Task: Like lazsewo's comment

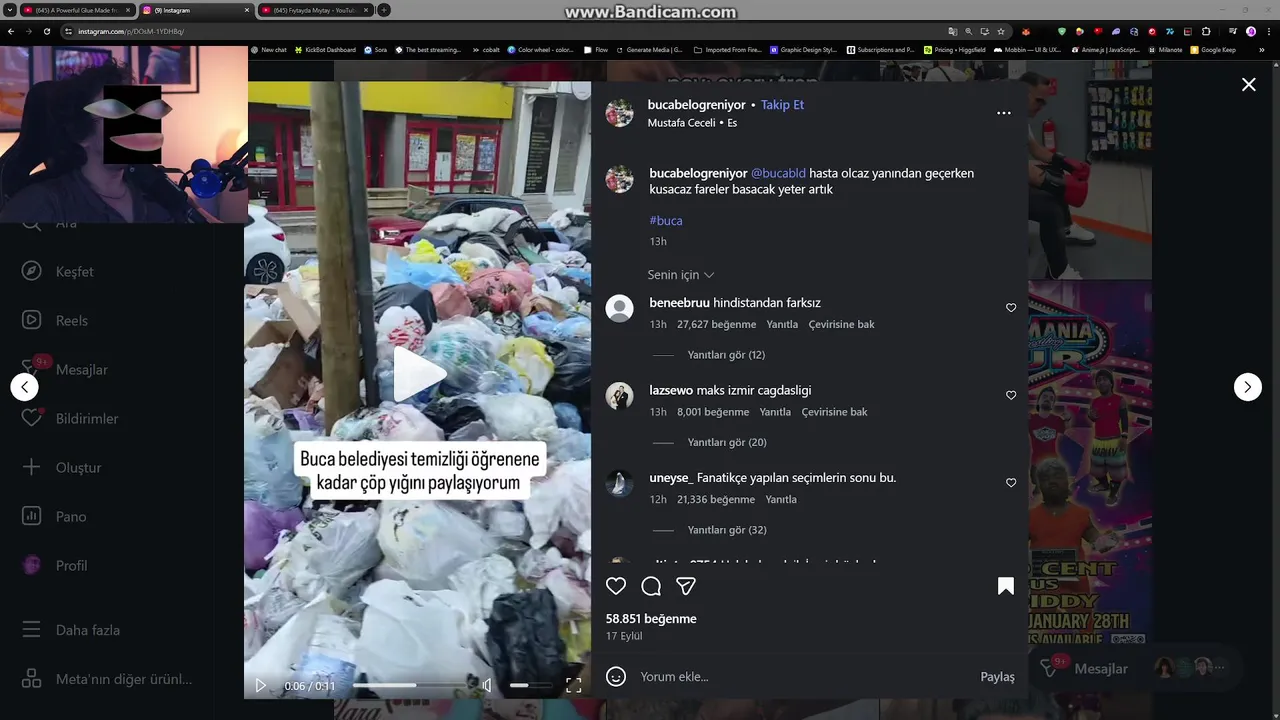Action: [1011, 395]
